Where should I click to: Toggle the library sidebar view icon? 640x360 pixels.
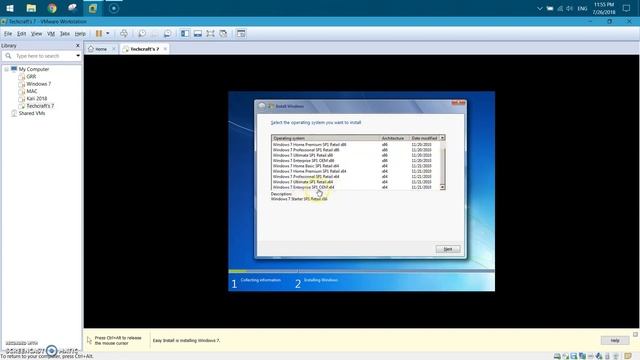click(185, 33)
